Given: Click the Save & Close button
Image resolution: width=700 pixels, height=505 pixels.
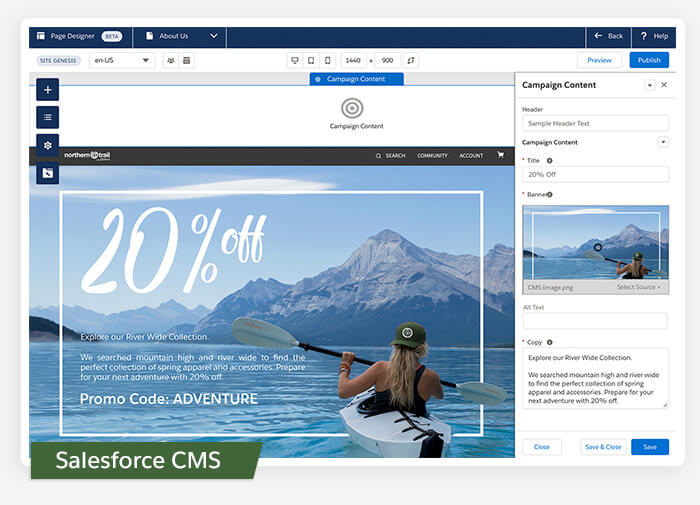Looking at the screenshot, I should (603, 447).
